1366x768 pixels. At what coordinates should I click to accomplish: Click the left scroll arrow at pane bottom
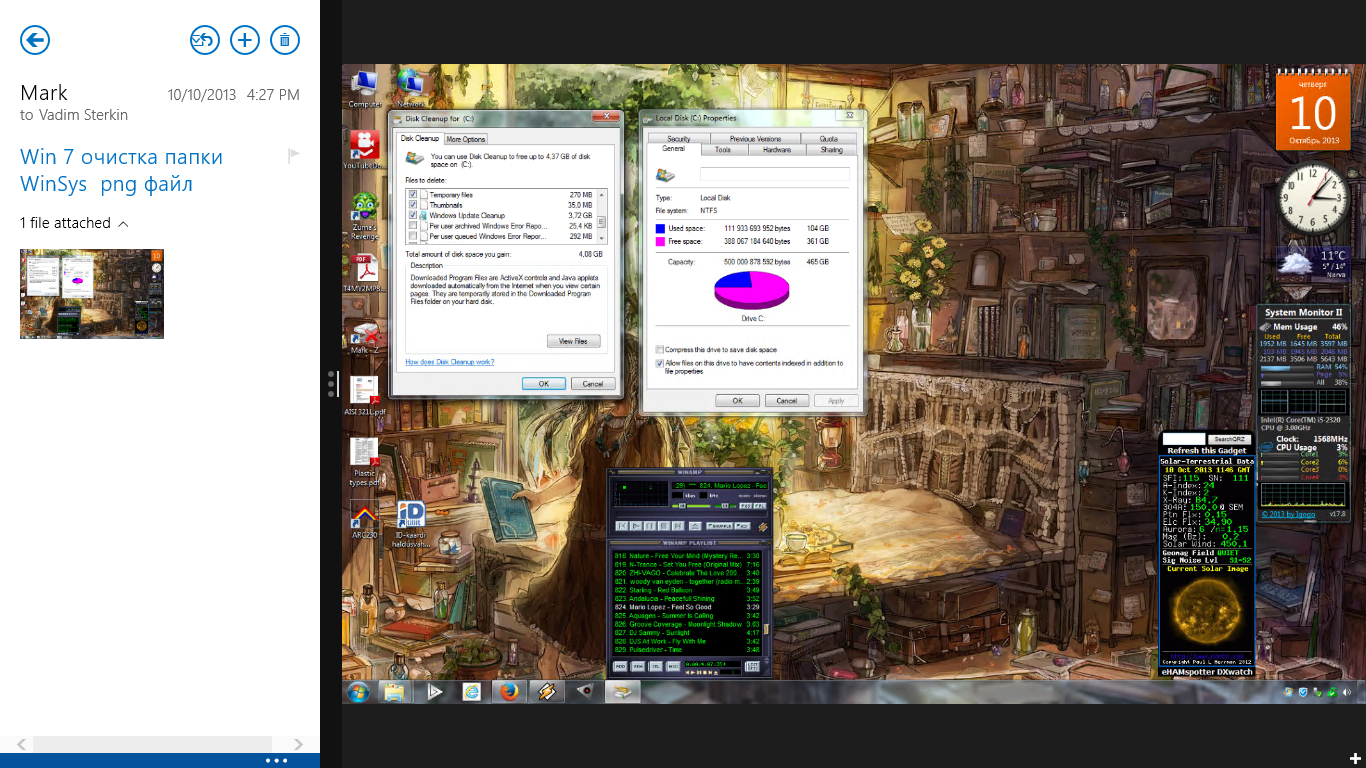coord(21,744)
